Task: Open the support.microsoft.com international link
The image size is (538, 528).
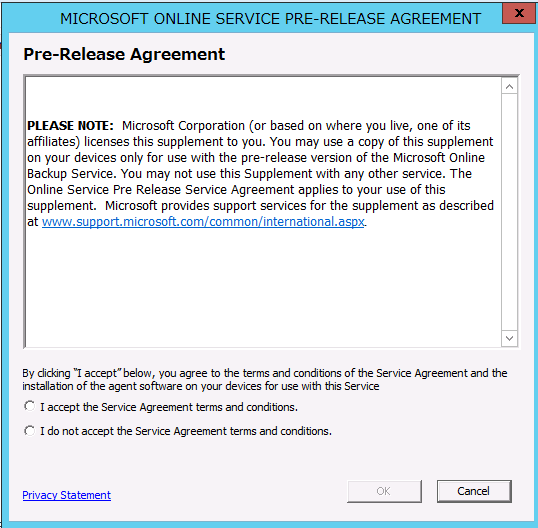Action: tap(203, 222)
